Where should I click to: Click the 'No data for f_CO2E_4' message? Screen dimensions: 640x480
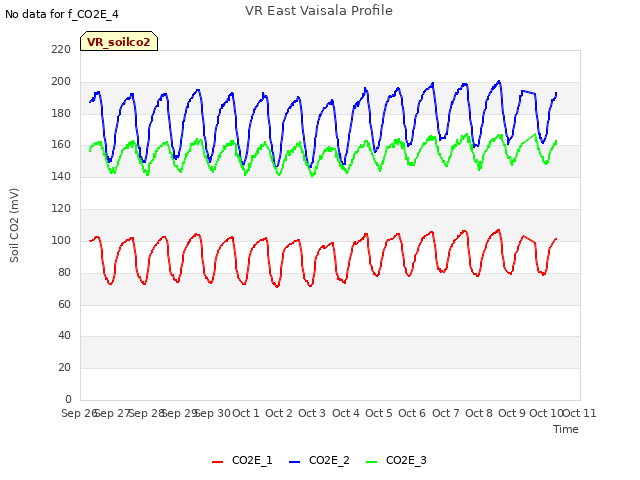[x=62, y=14]
